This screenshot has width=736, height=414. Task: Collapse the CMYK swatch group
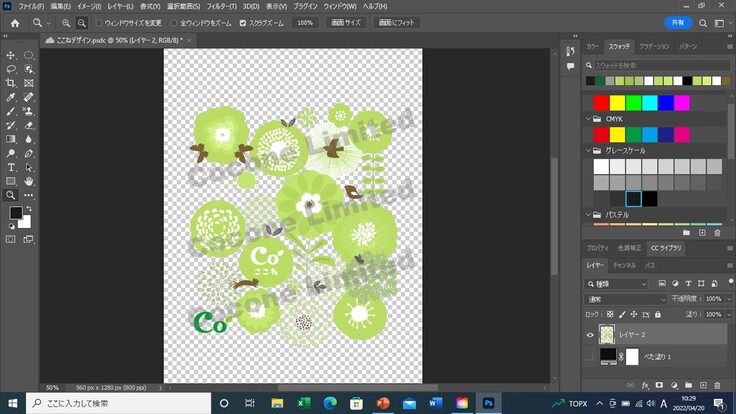pos(588,119)
